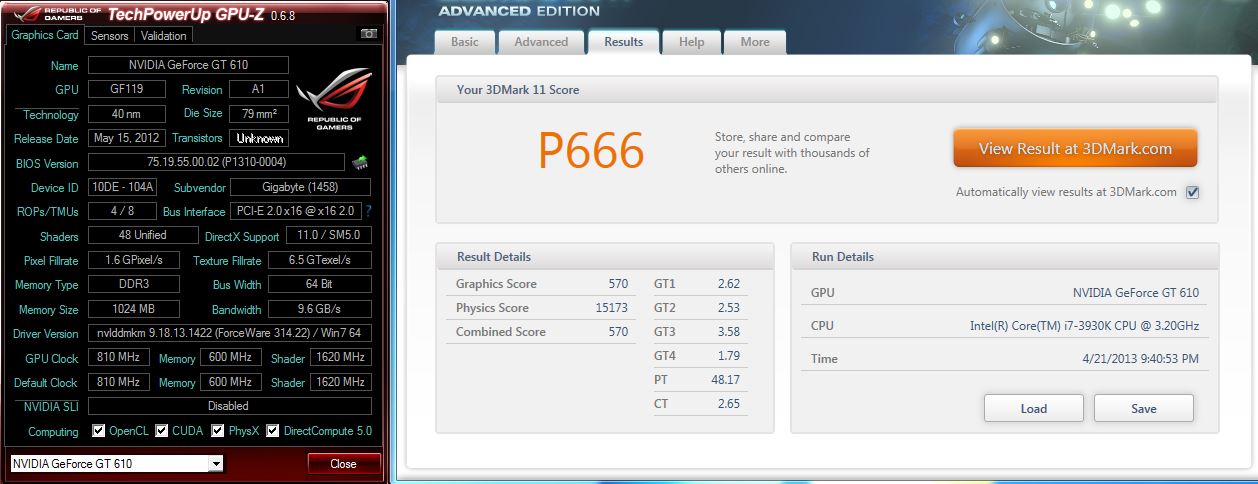Click the Load button in Run Details
1258x484 pixels.
click(1034, 408)
